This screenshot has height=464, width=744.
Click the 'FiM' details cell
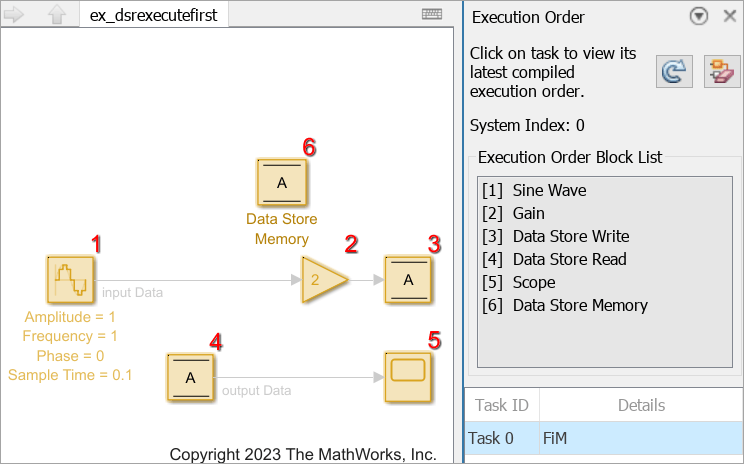tap(642, 438)
